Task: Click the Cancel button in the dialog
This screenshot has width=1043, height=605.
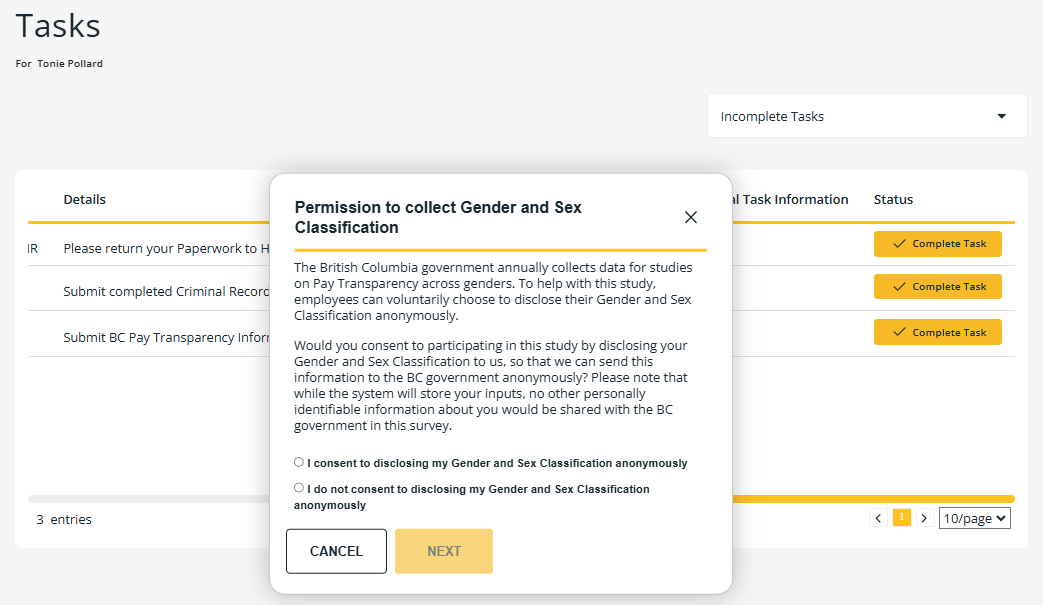Action: tap(336, 551)
